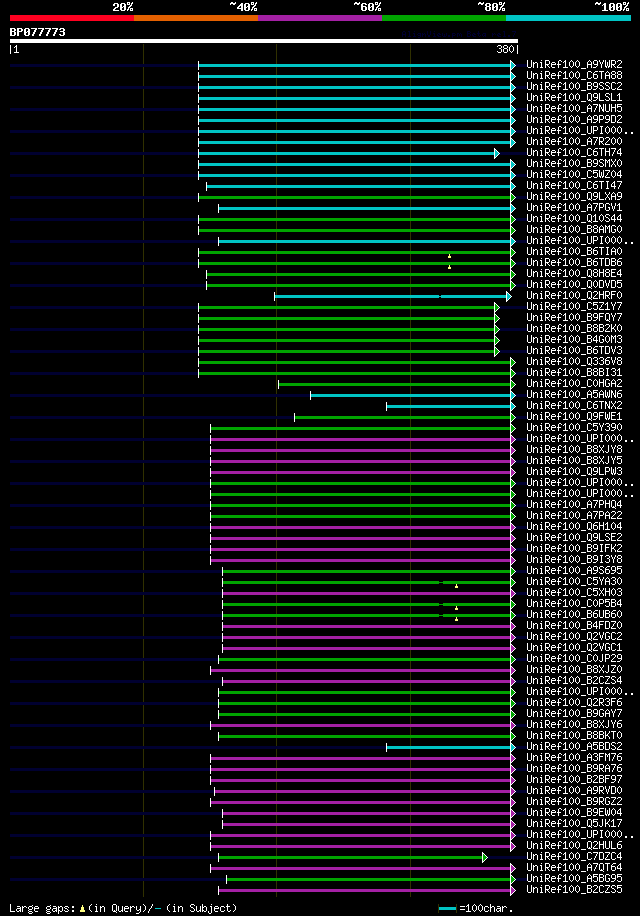Viewport: 640px width, 916px height.
Task: Select the UniRef100_B6TDV3 label
Action: pyautogui.click(x=574, y=351)
